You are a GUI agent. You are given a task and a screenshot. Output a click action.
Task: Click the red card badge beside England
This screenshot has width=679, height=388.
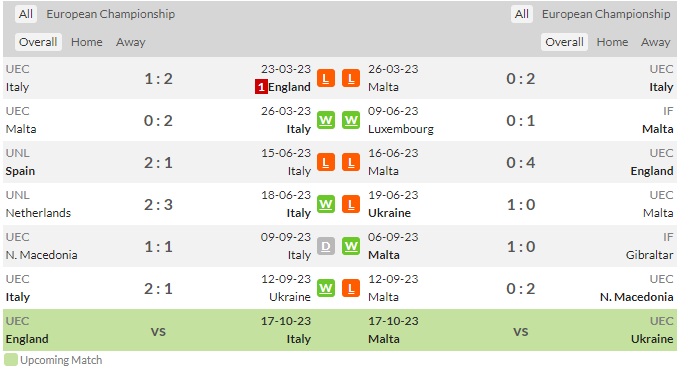[261, 87]
